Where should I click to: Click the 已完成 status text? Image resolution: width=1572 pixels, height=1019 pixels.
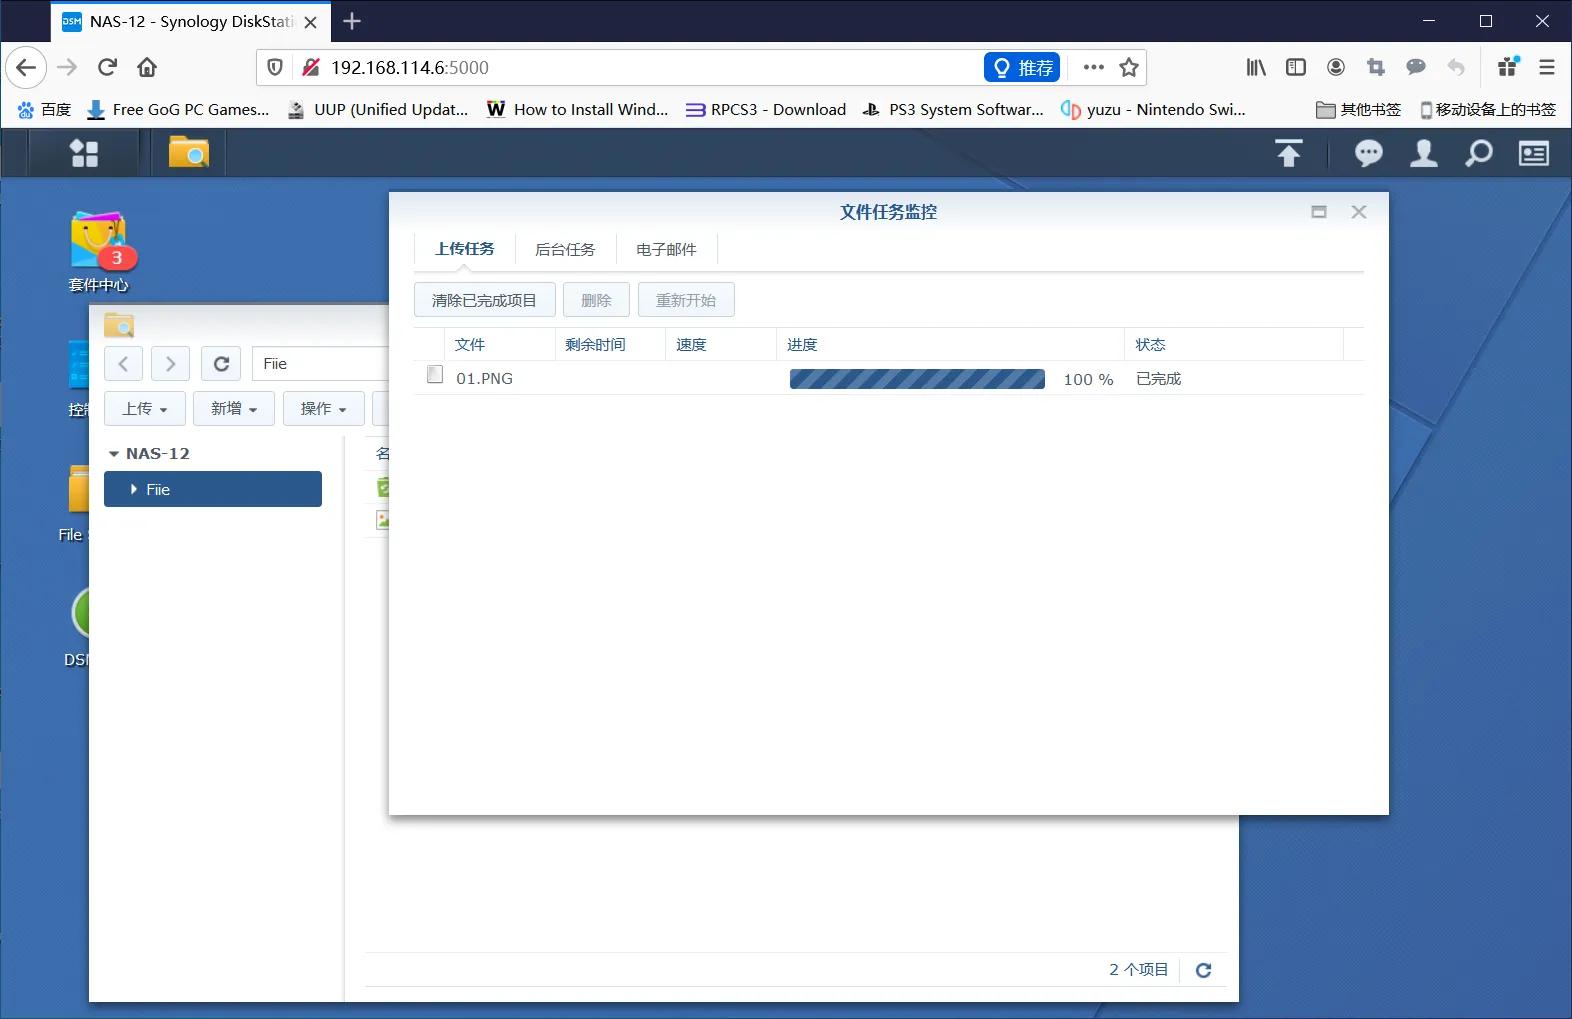pos(1158,379)
